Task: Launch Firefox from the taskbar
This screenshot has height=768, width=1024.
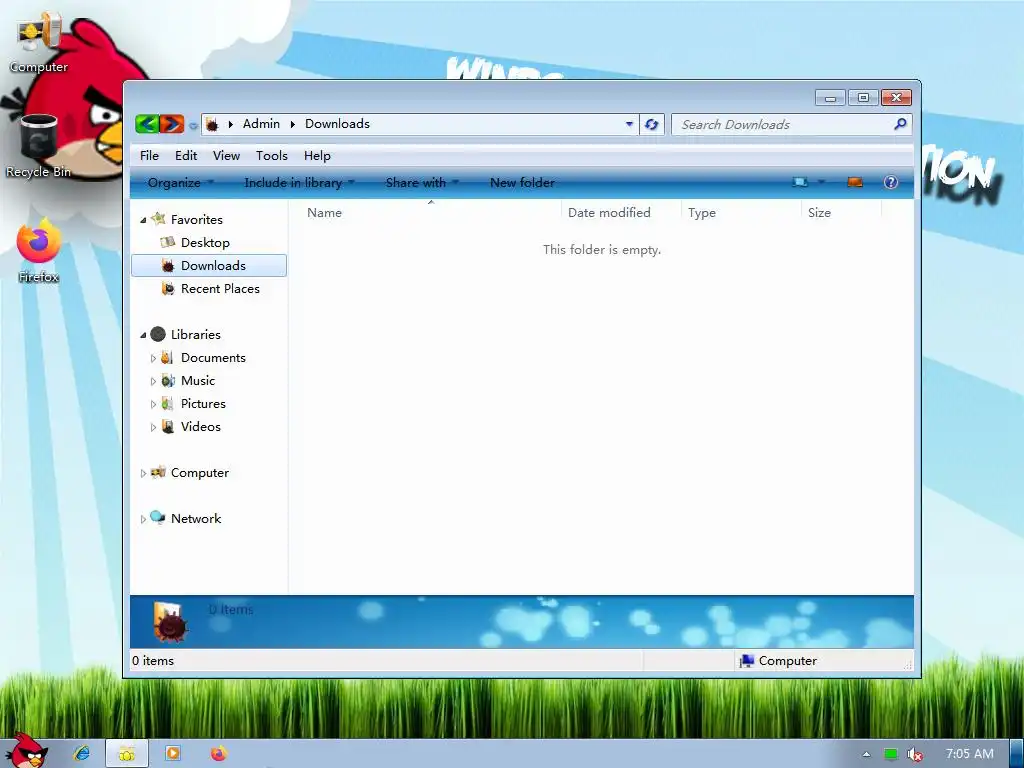Action: [x=219, y=753]
